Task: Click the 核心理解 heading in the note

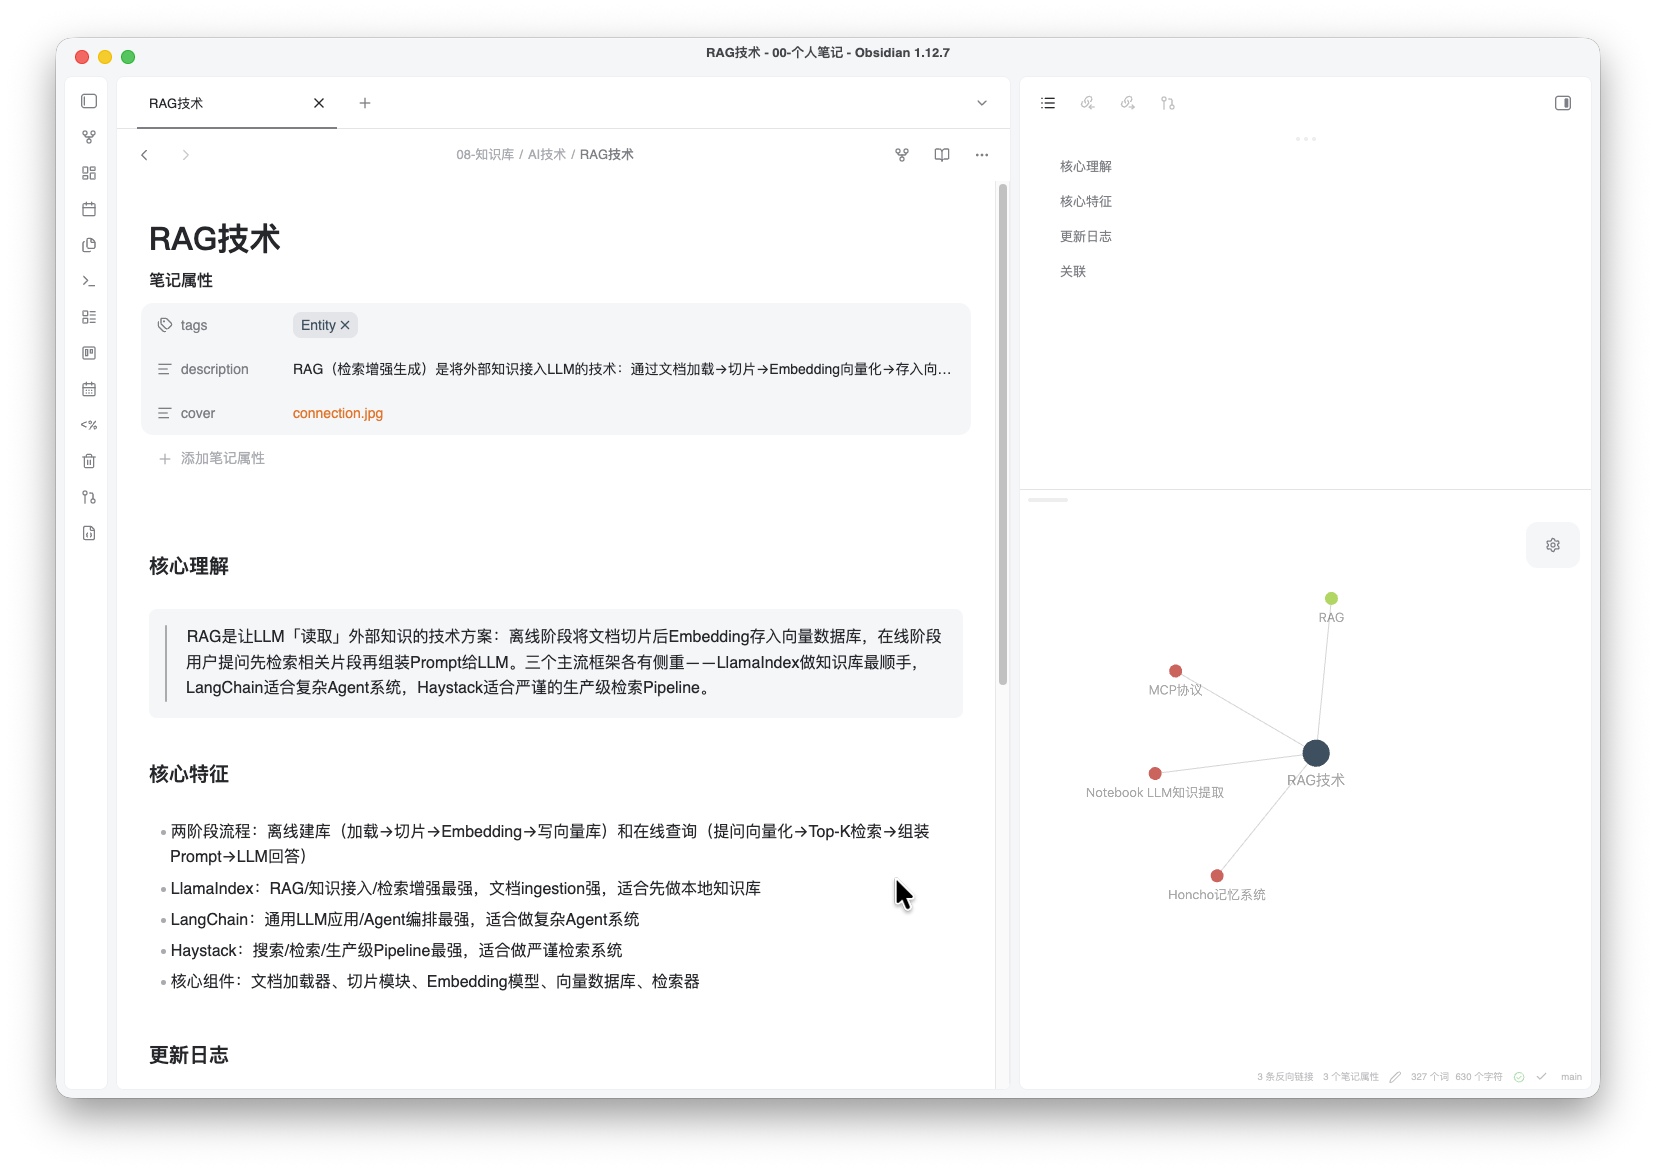Action: 189,566
